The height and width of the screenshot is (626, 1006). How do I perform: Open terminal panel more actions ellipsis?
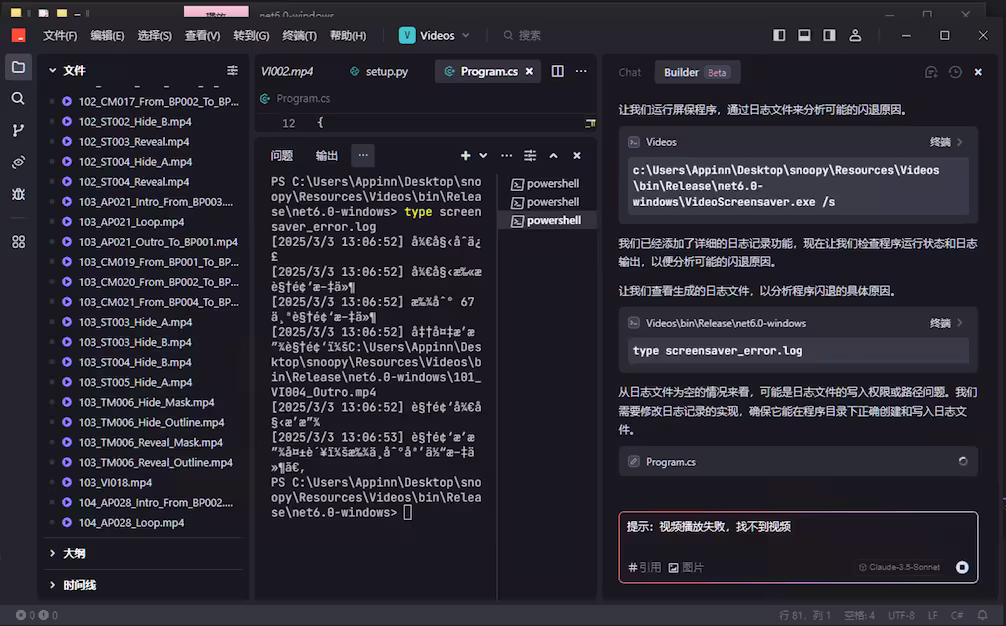[506, 155]
